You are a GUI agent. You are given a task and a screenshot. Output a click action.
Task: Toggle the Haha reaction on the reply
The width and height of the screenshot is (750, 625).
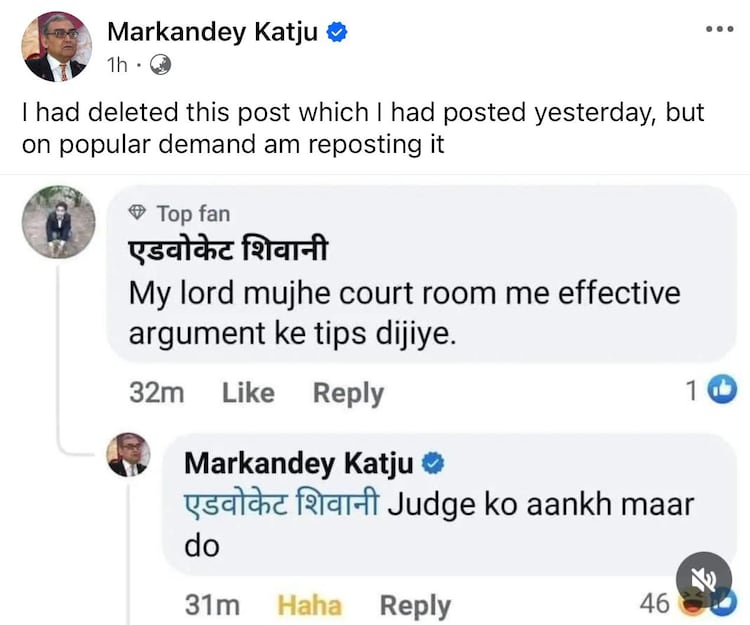(309, 605)
